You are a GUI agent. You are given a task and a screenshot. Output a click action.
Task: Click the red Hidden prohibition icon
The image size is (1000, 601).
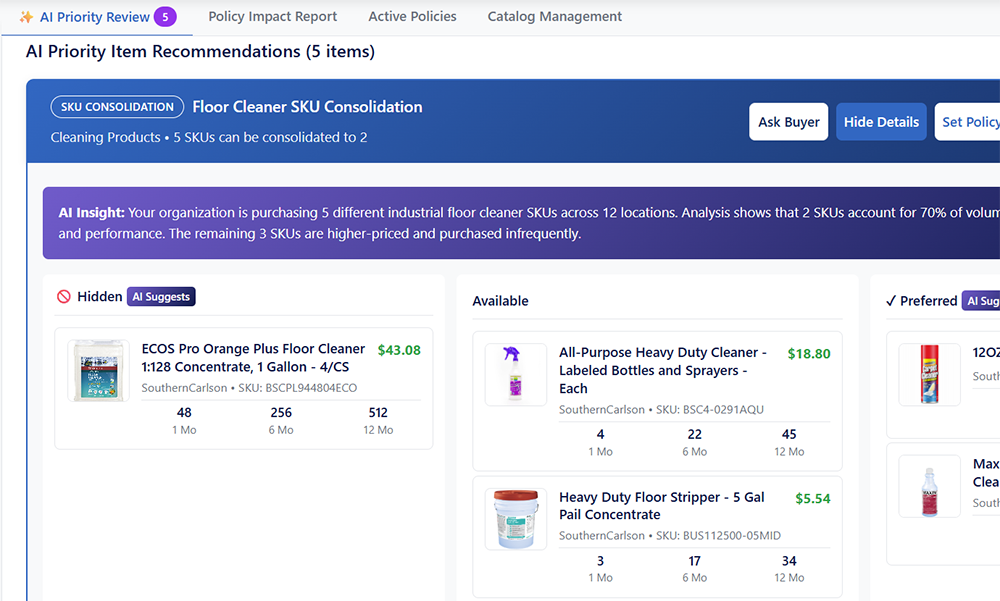coord(64,297)
